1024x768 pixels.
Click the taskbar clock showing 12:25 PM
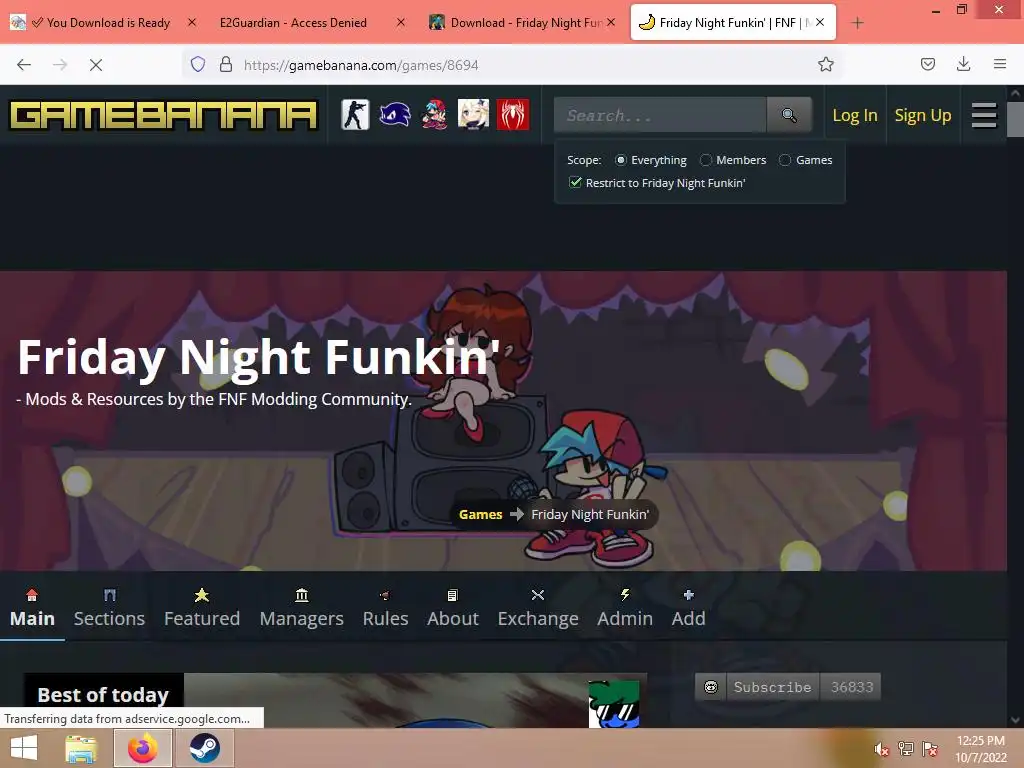[x=980, y=749]
